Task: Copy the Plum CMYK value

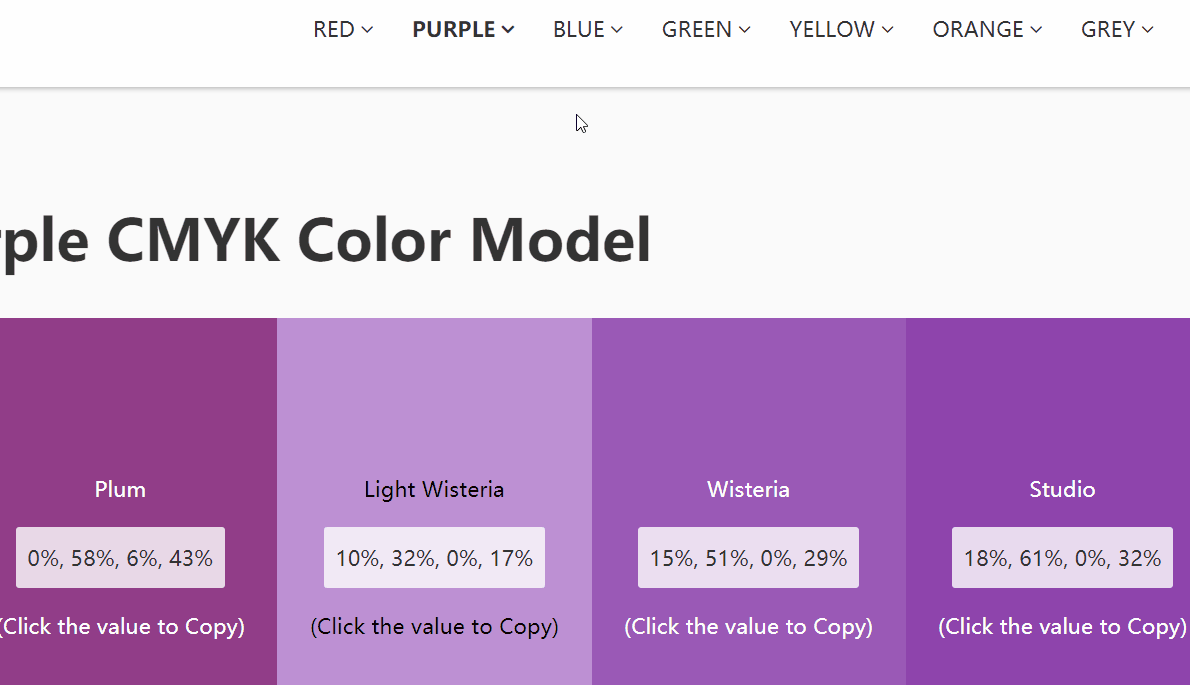Action: click(120, 558)
